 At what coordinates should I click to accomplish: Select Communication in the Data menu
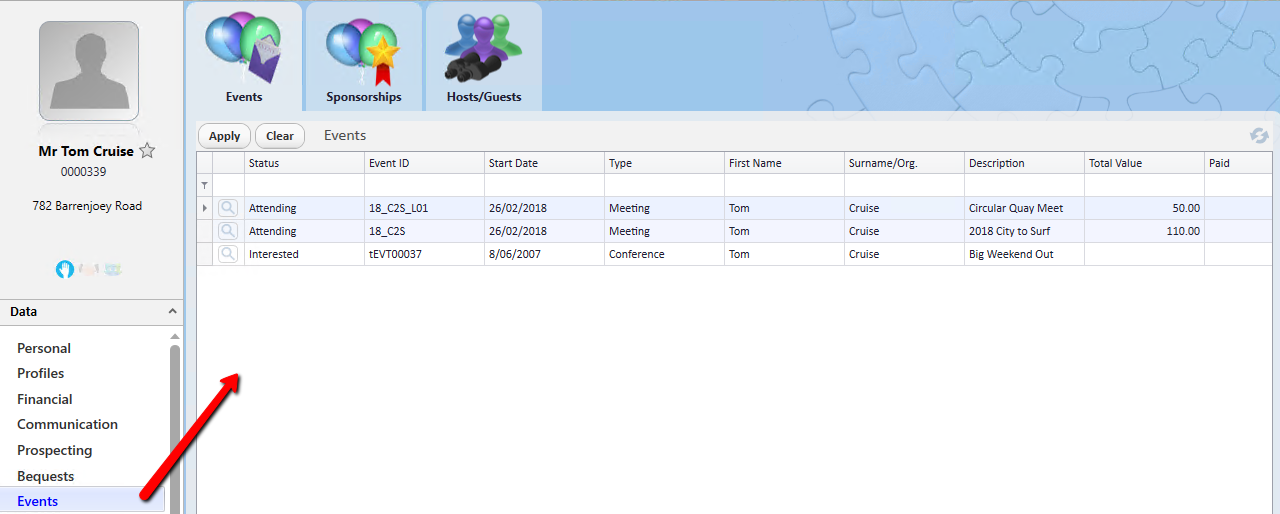pyautogui.click(x=68, y=424)
